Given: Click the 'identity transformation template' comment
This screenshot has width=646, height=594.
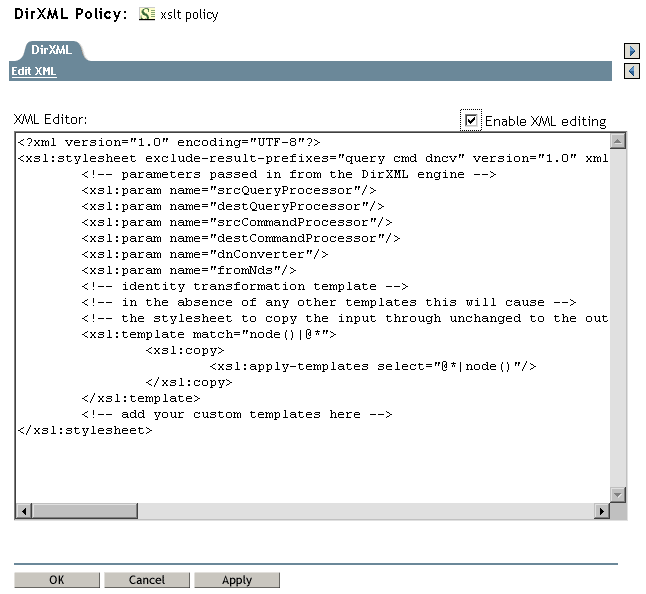Looking at the screenshot, I should point(245,287).
